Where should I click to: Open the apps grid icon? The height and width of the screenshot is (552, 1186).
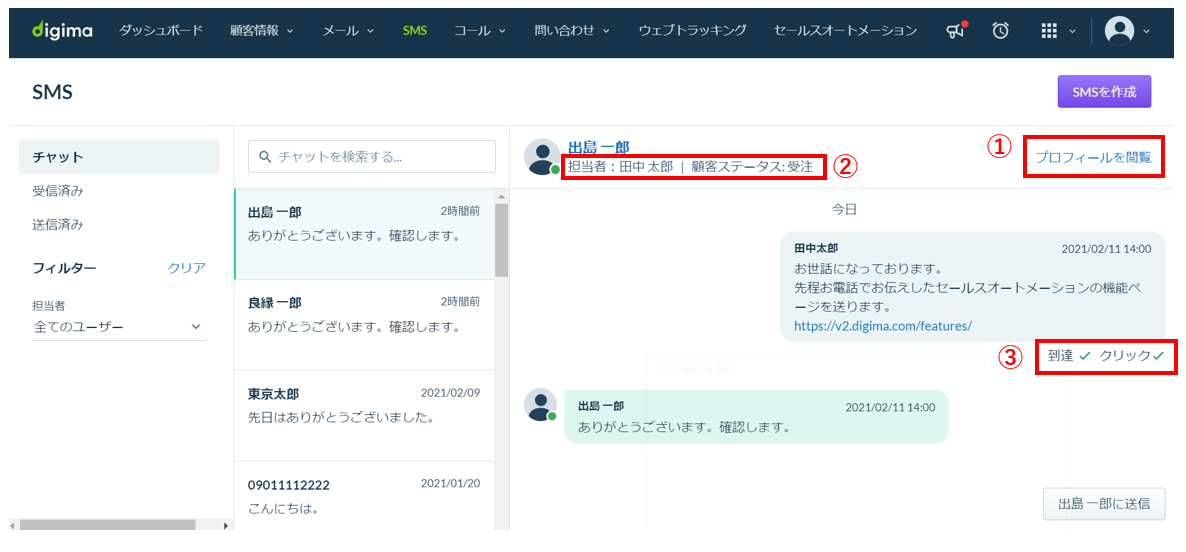click(1048, 31)
